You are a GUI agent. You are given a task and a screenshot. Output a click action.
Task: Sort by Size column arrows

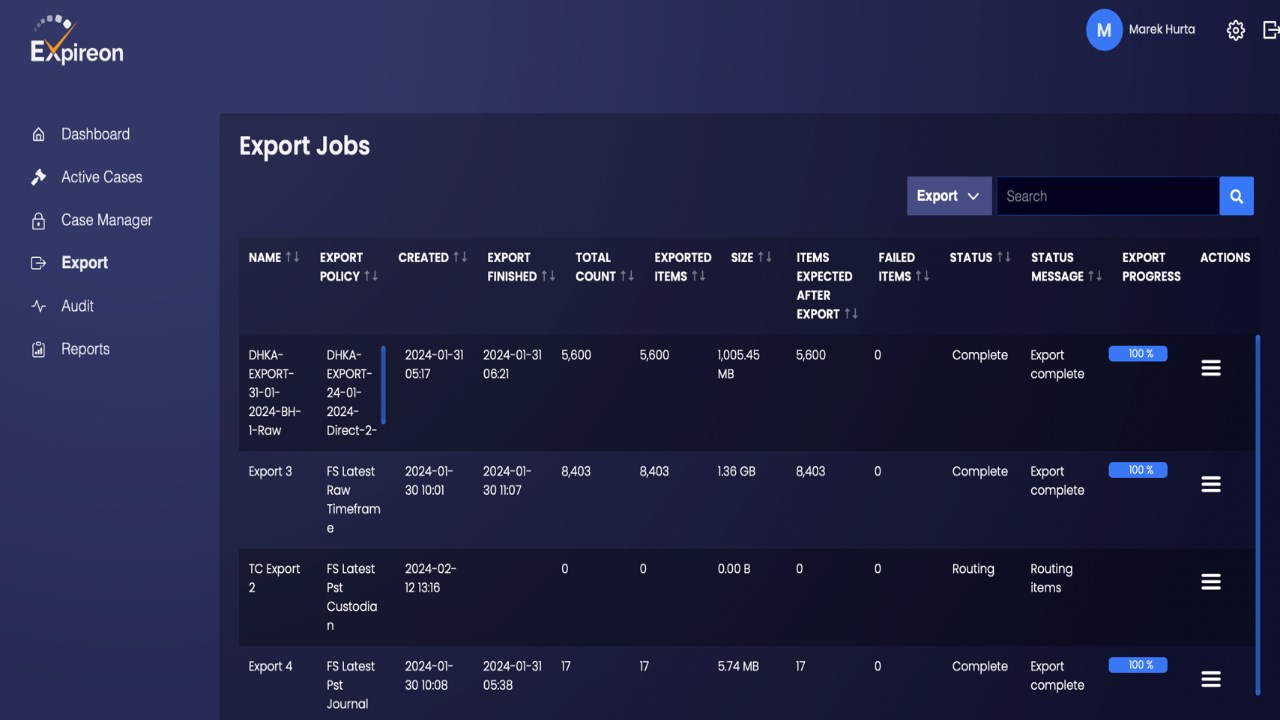764,257
